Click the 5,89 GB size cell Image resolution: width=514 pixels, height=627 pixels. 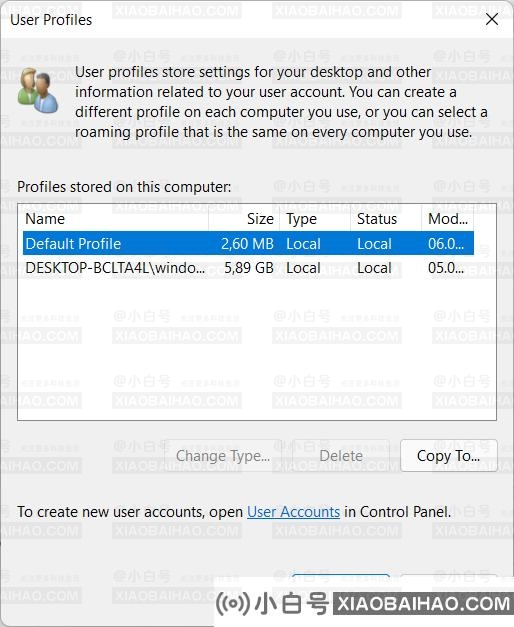pos(249,268)
